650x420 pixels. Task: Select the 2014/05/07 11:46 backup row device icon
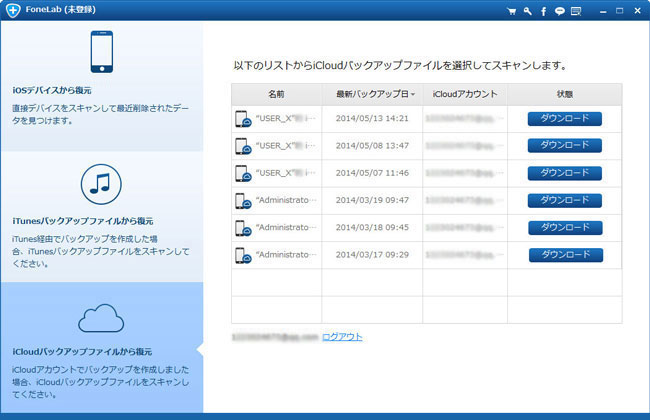pyautogui.click(x=243, y=173)
